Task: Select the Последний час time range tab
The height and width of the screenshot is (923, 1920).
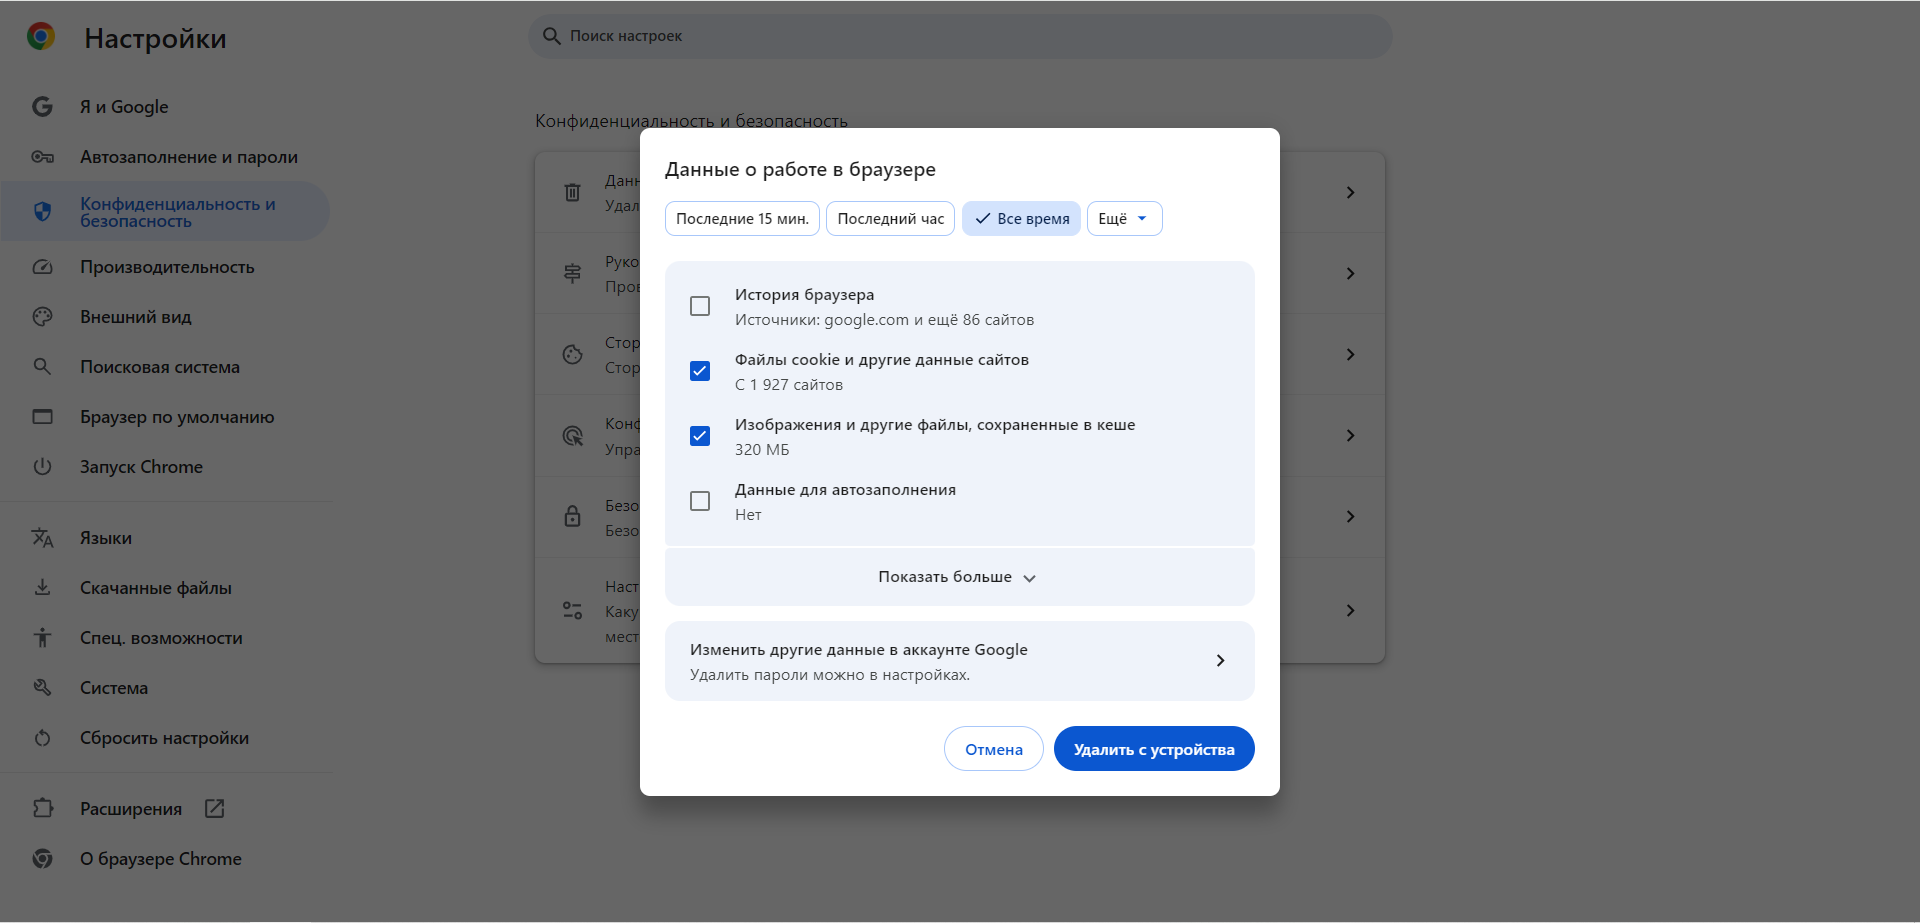Action: (x=889, y=218)
